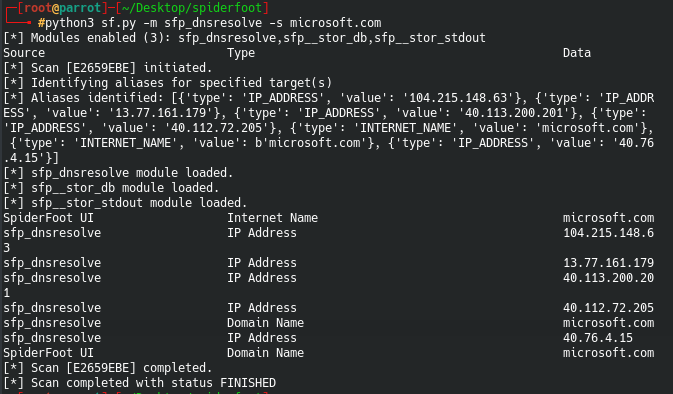
Task: Click the 13.77.161.179 data value
Action: (609, 263)
